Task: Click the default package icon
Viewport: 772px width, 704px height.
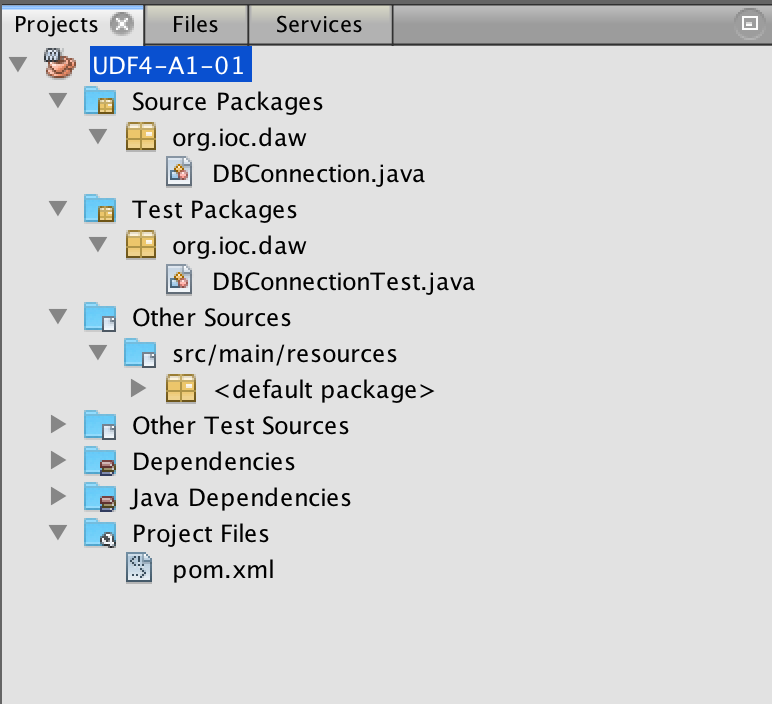Action: 181,389
